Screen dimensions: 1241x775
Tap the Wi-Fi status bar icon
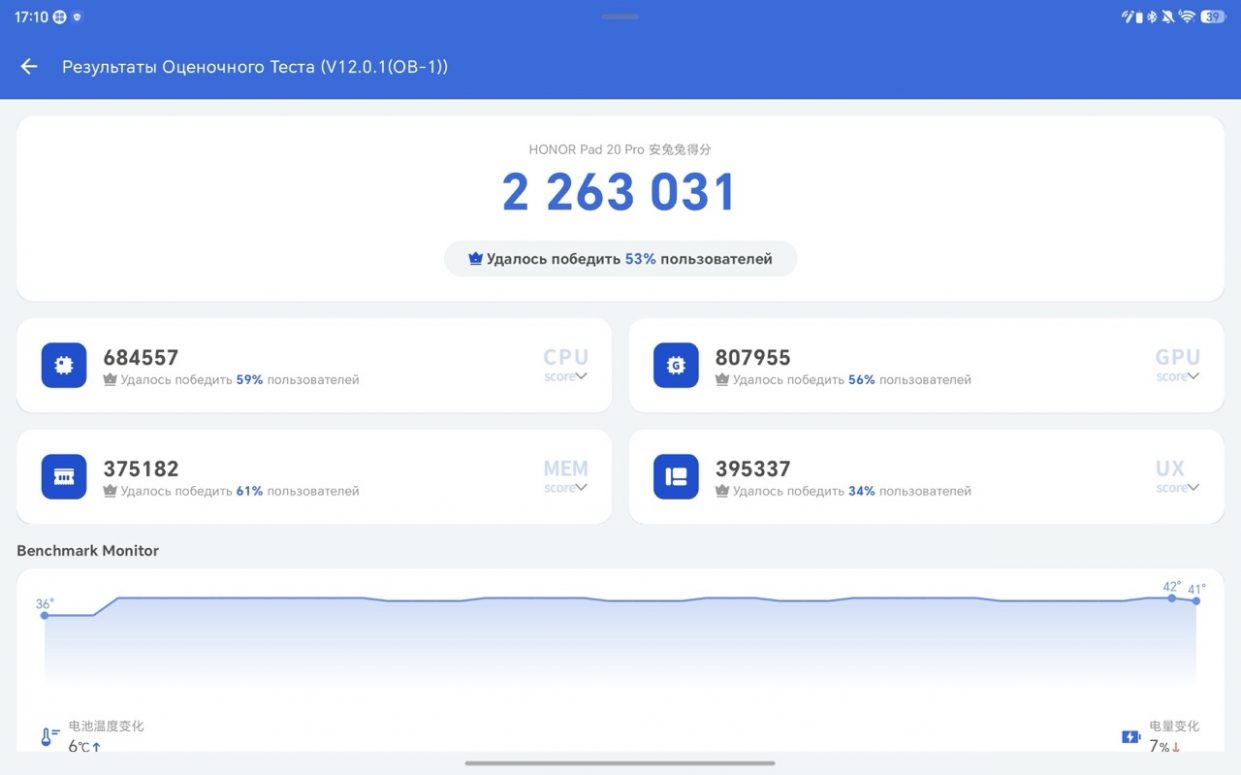point(1187,16)
